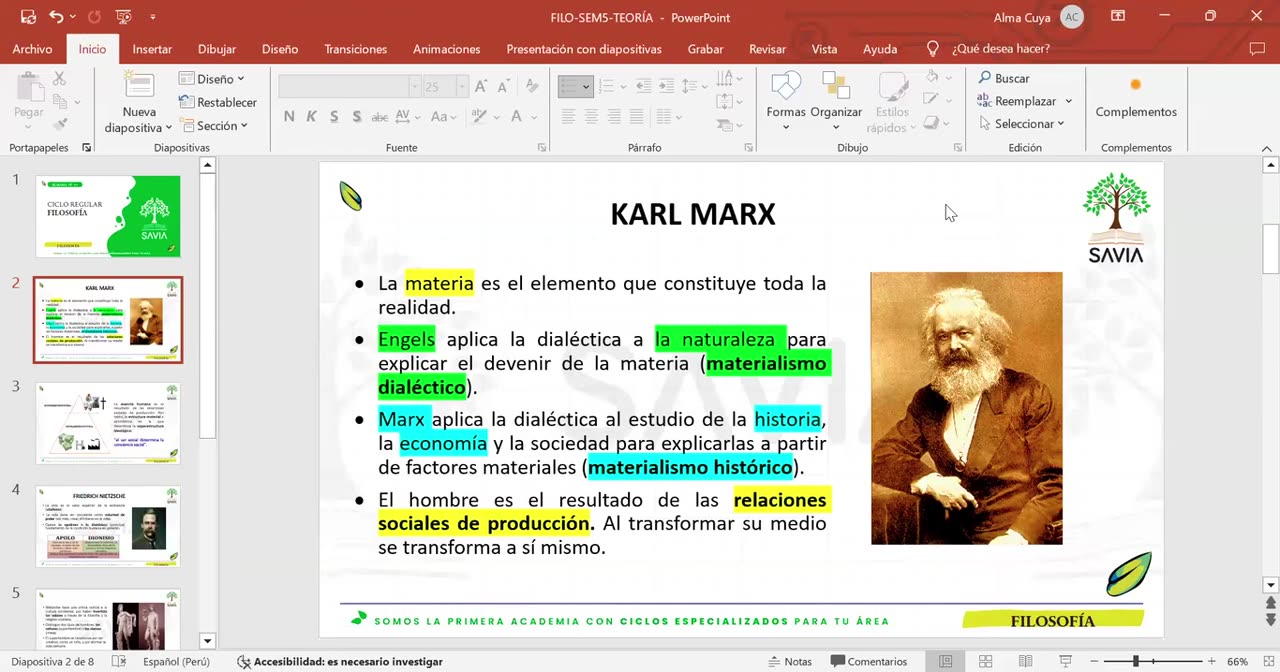Switch to the Revisar tab
The width and height of the screenshot is (1280, 672).
tap(767, 49)
